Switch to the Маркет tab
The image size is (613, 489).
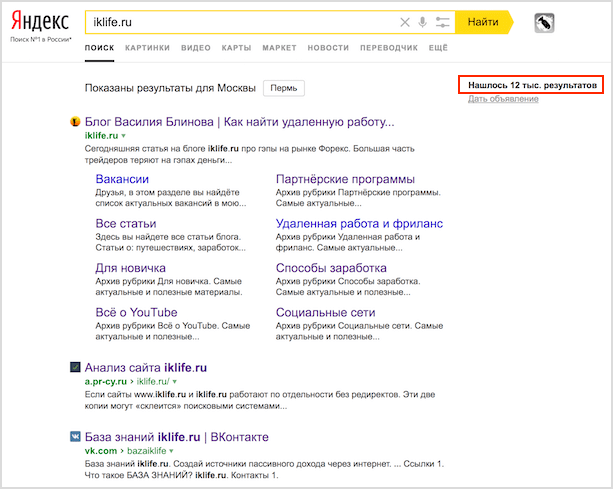(x=280, y=48)
